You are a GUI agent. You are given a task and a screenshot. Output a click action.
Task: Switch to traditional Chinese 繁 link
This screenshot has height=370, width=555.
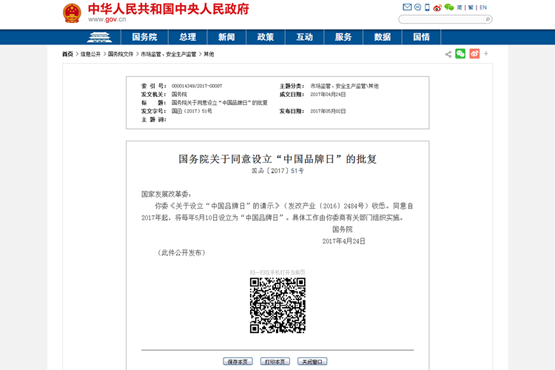470,7
